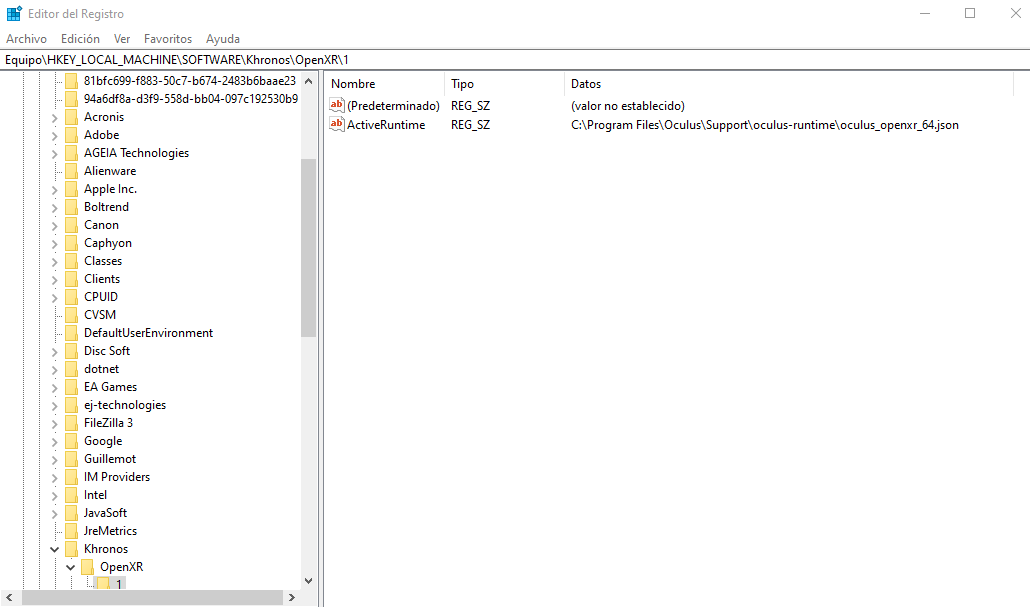Expand the FileZilla 3 key
The image size is (1030, 607).
click(55, 424)
